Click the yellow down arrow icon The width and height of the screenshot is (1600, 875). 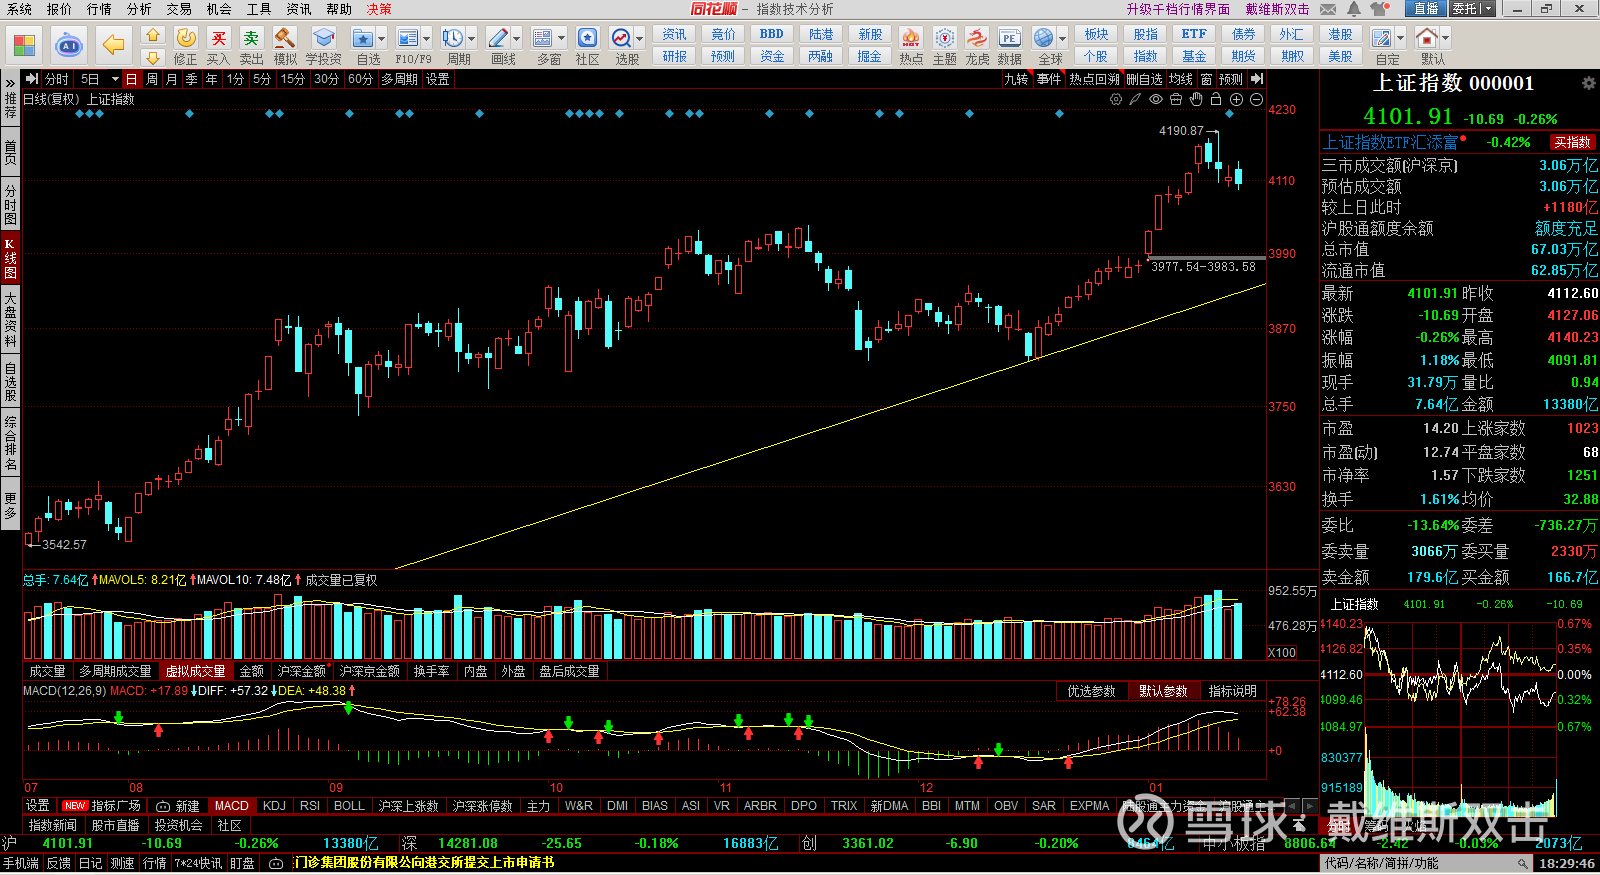(153, 58)
